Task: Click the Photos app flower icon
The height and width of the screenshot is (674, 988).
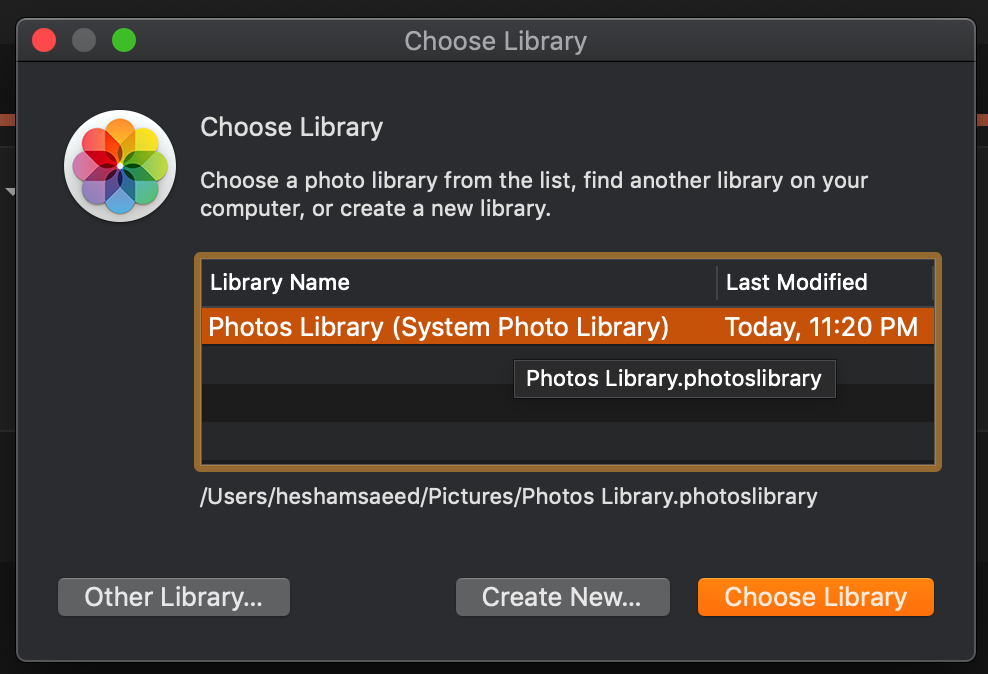Action: pyautogui.click(x=120, y=165)
